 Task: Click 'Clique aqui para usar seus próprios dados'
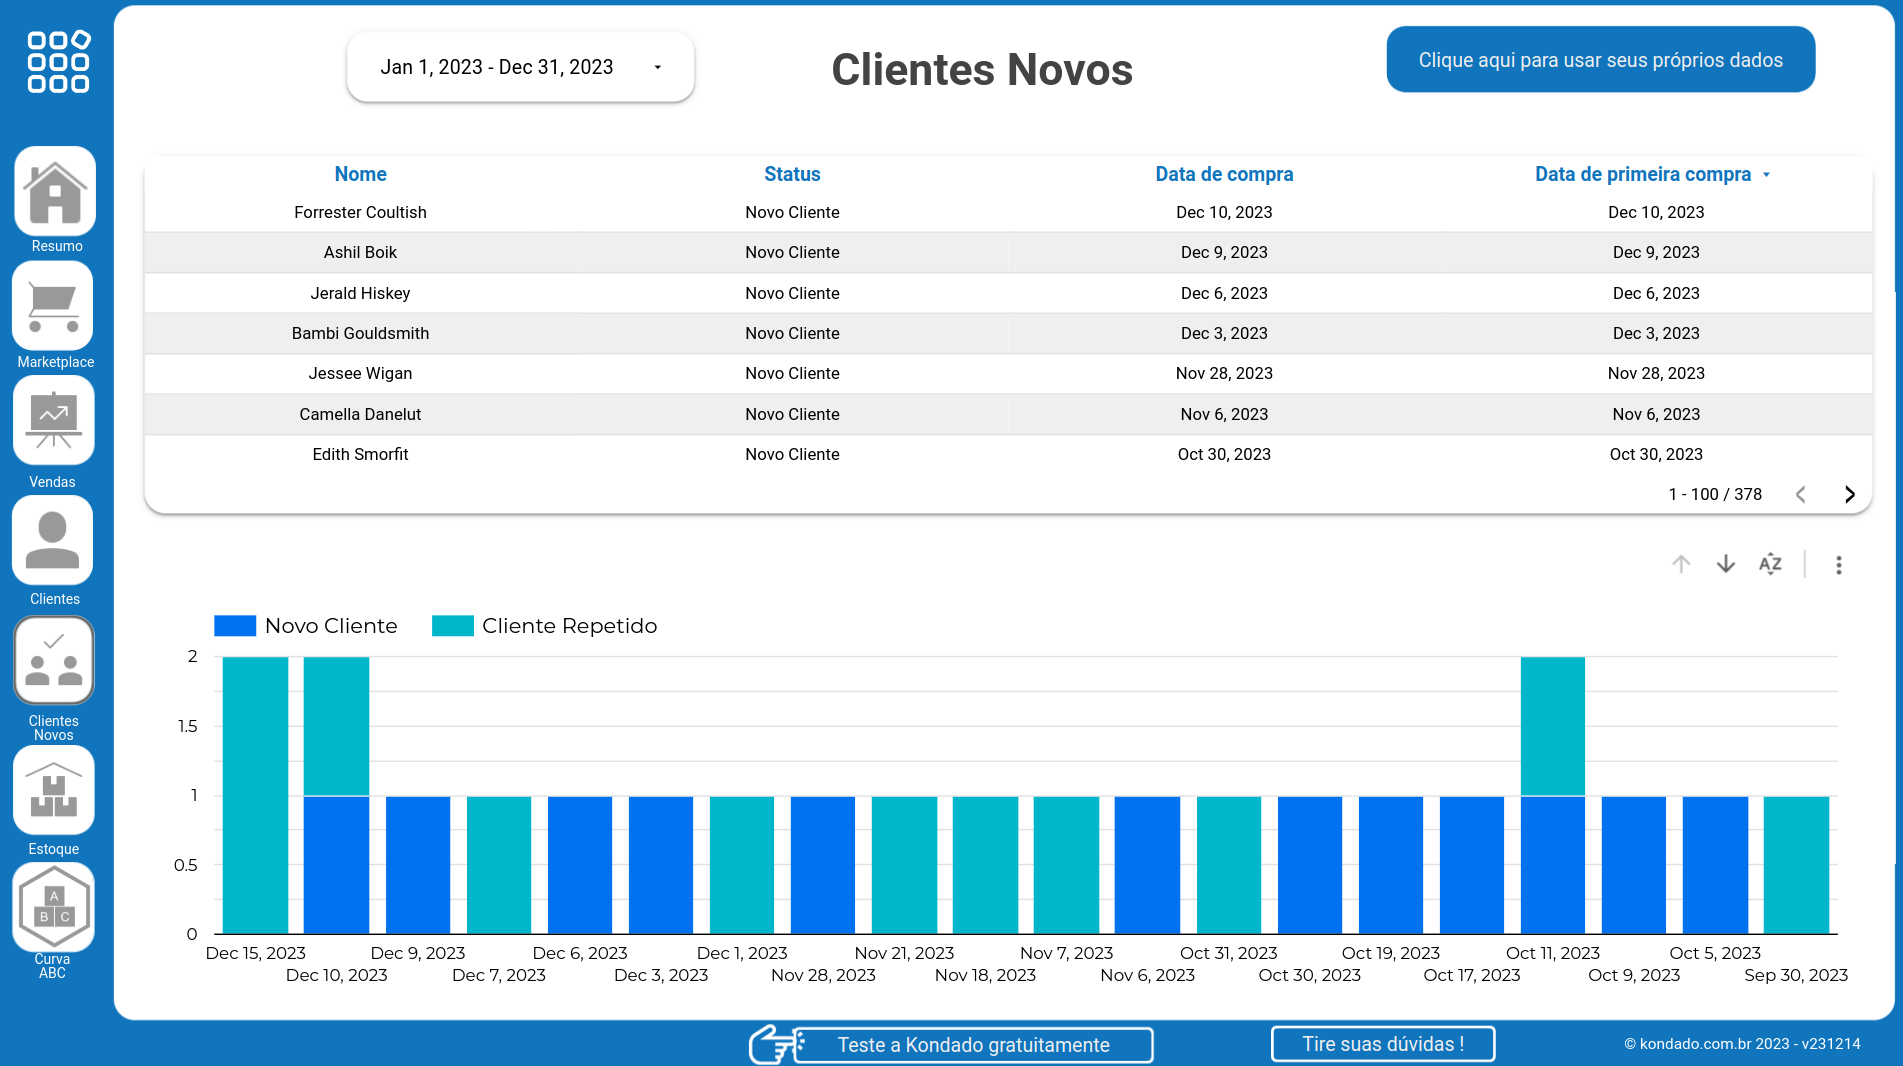[x=1599, y=59]
